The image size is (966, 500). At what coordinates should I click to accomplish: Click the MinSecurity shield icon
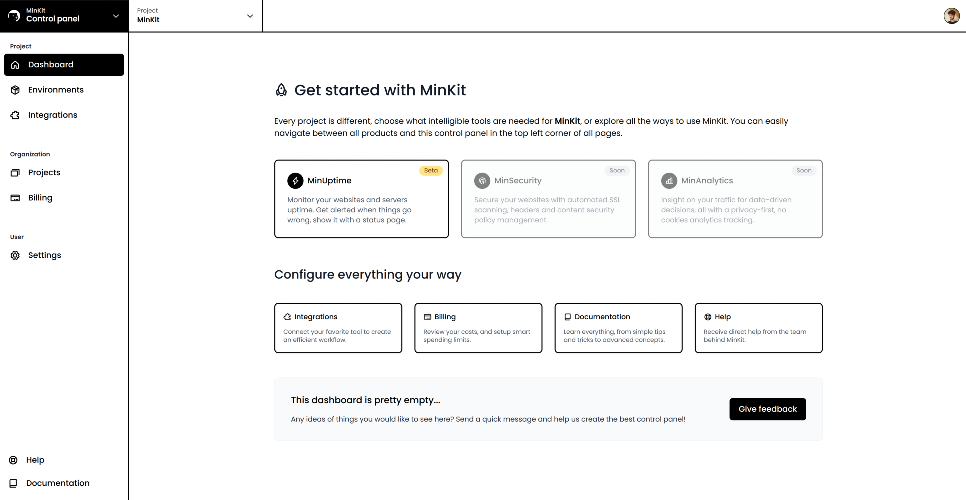(482, 181)
